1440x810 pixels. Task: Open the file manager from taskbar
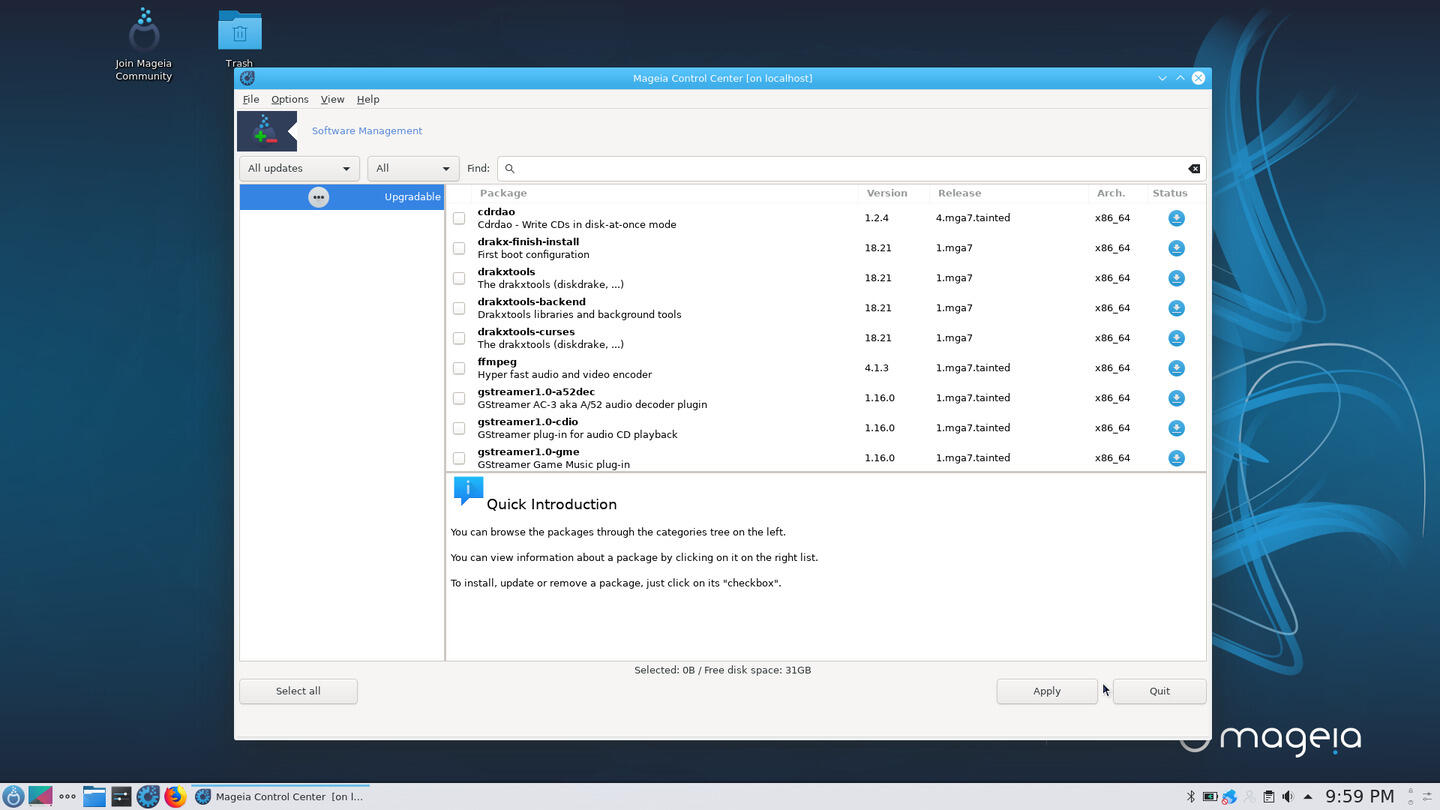94,796
